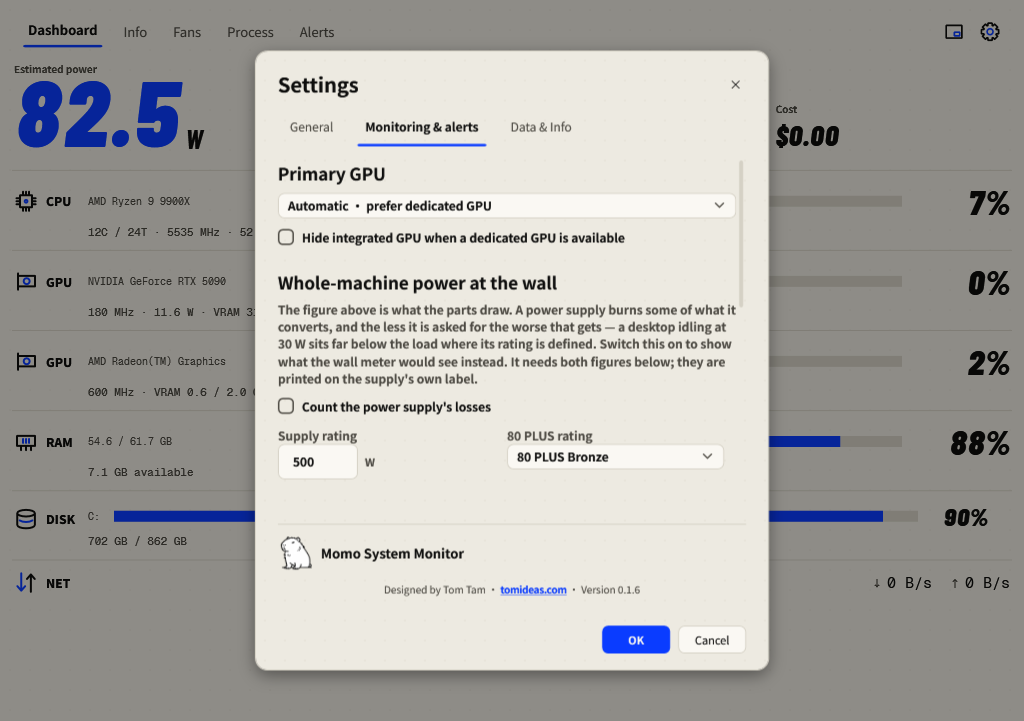The image size is (1024, 721).
Task: Select the Monitoring & alerts tab
Action: [422, 127]
